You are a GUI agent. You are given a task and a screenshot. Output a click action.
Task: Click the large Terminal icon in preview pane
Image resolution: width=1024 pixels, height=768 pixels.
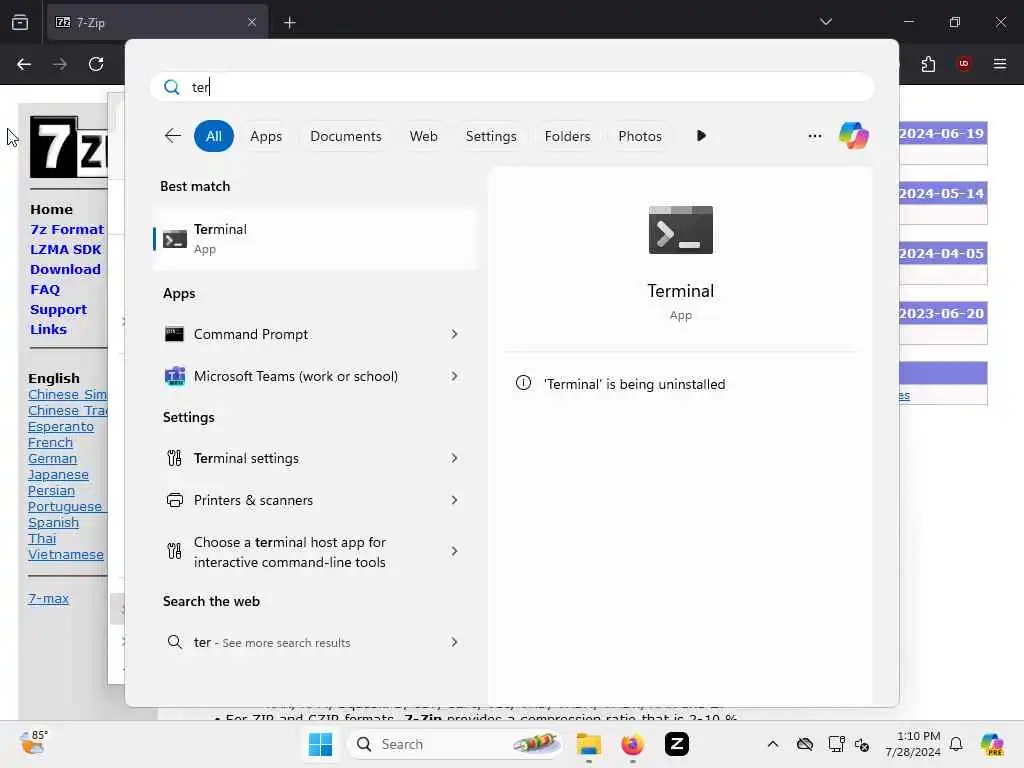[x=680, y=230]
